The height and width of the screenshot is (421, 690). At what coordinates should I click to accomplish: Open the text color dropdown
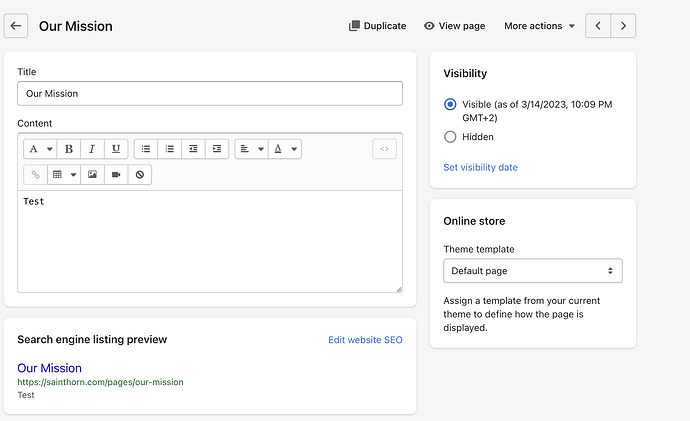[x=284, y=149]
